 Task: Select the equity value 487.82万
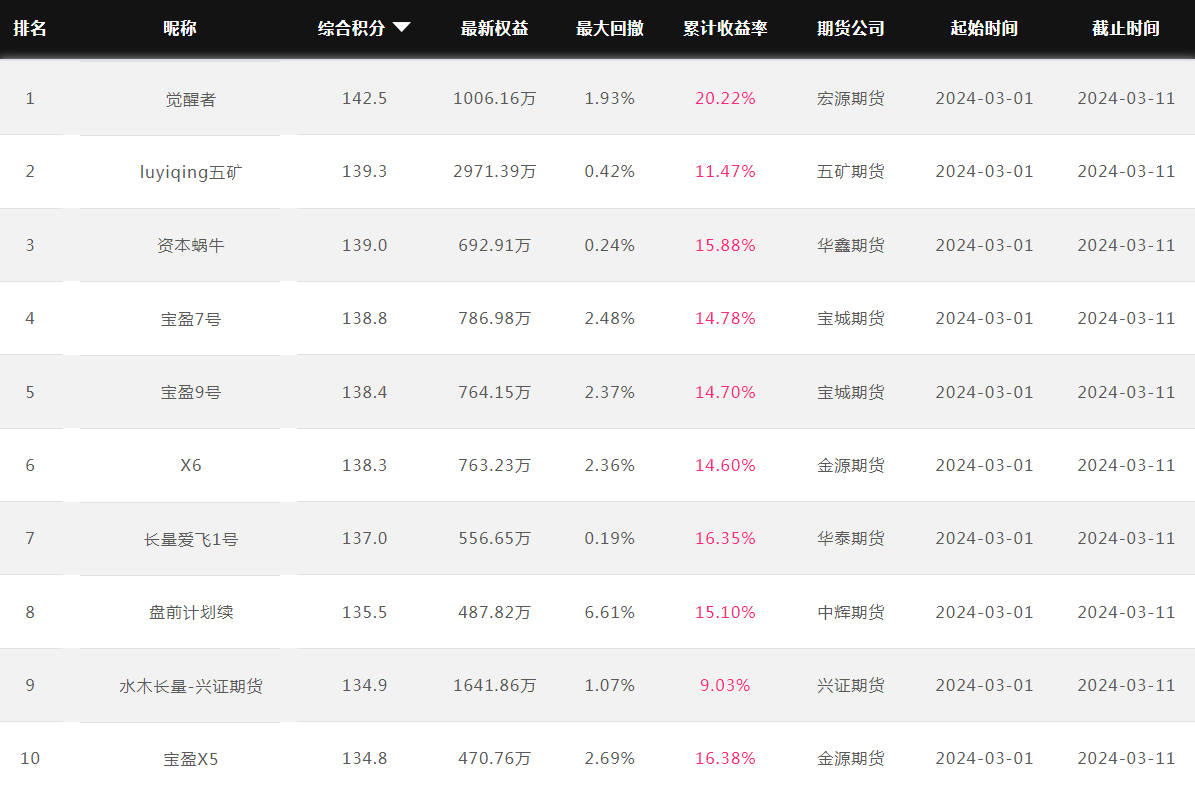(x=495, y=612)
